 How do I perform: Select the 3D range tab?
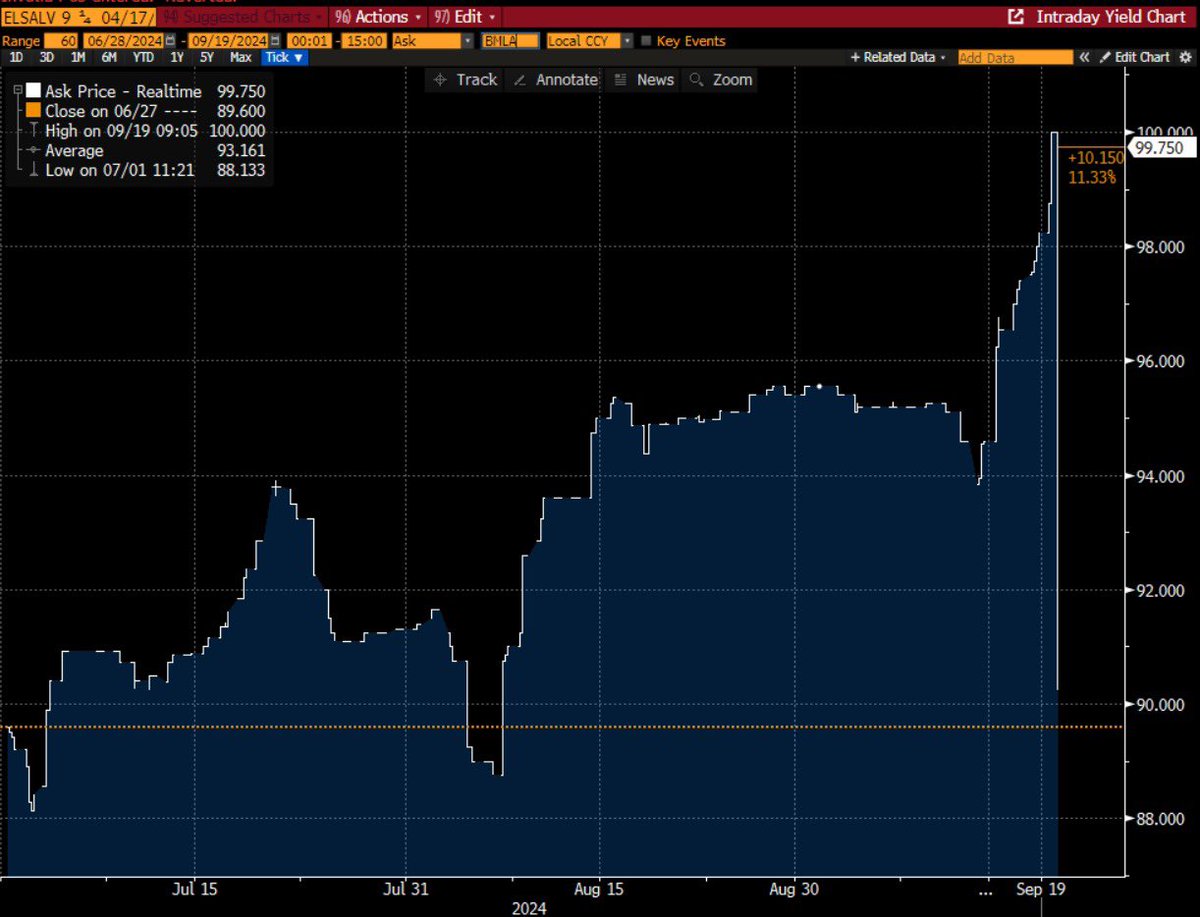point(46,58)
